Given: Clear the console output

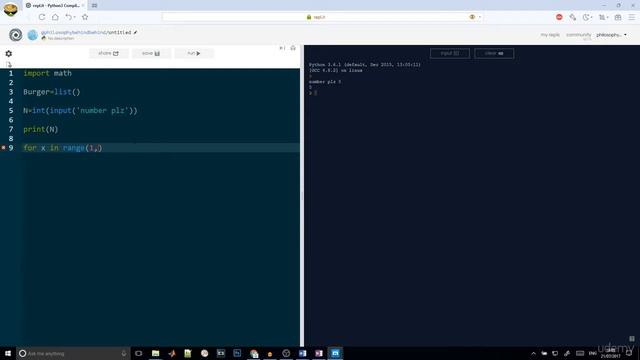Looking at the screenshot, I should point(494,53).
